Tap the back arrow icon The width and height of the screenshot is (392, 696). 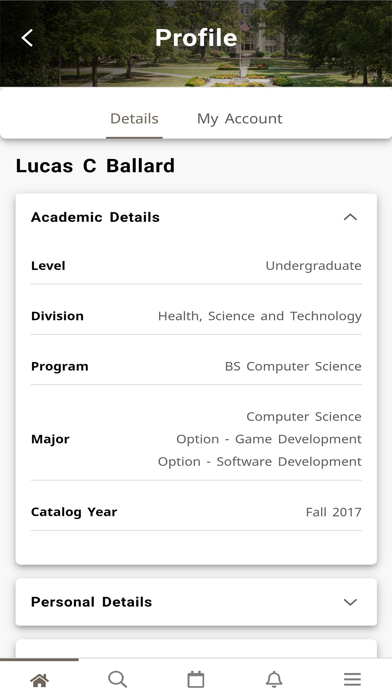coord(27,38)
